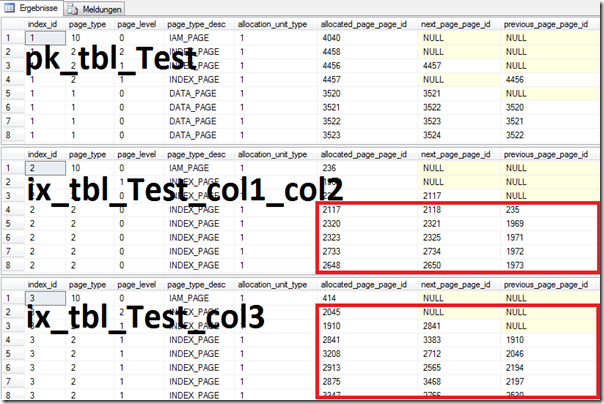Select allocated page id 2875 cell
Viewport: 604px width, 404px height.
coord(367,382)
